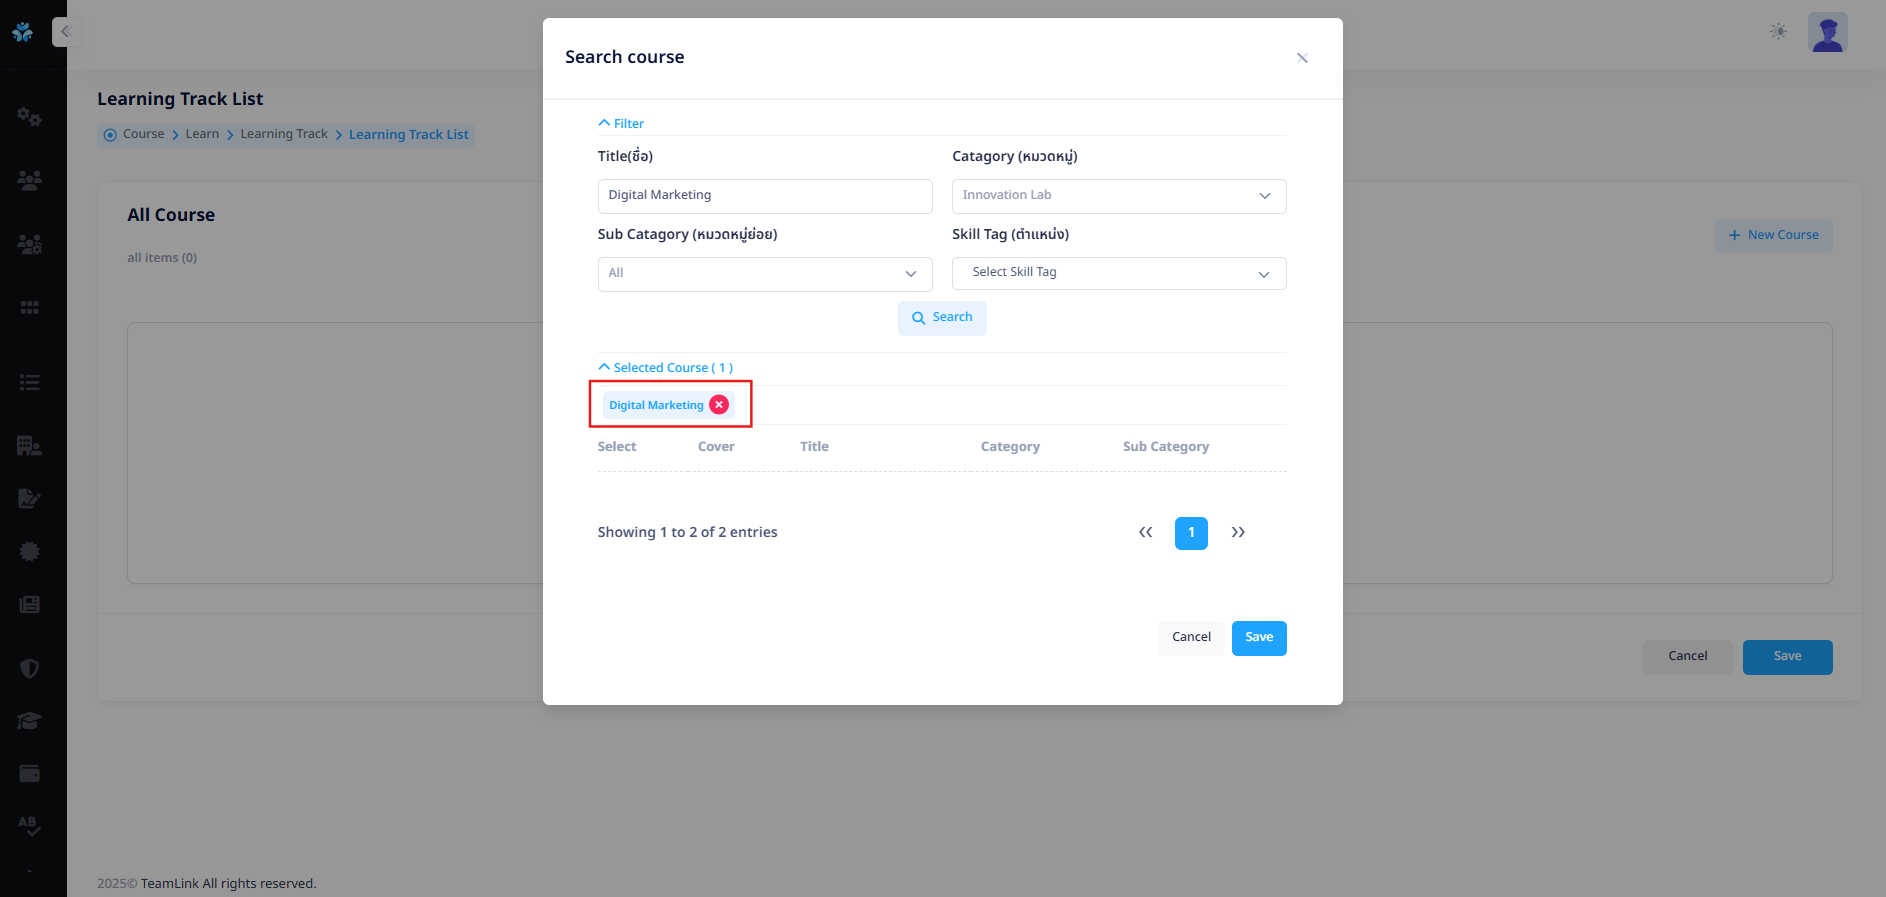The width and height of the screenshot is (1886, 897).
Task: Click the Search button in the dialog
Action: point(942,318)
